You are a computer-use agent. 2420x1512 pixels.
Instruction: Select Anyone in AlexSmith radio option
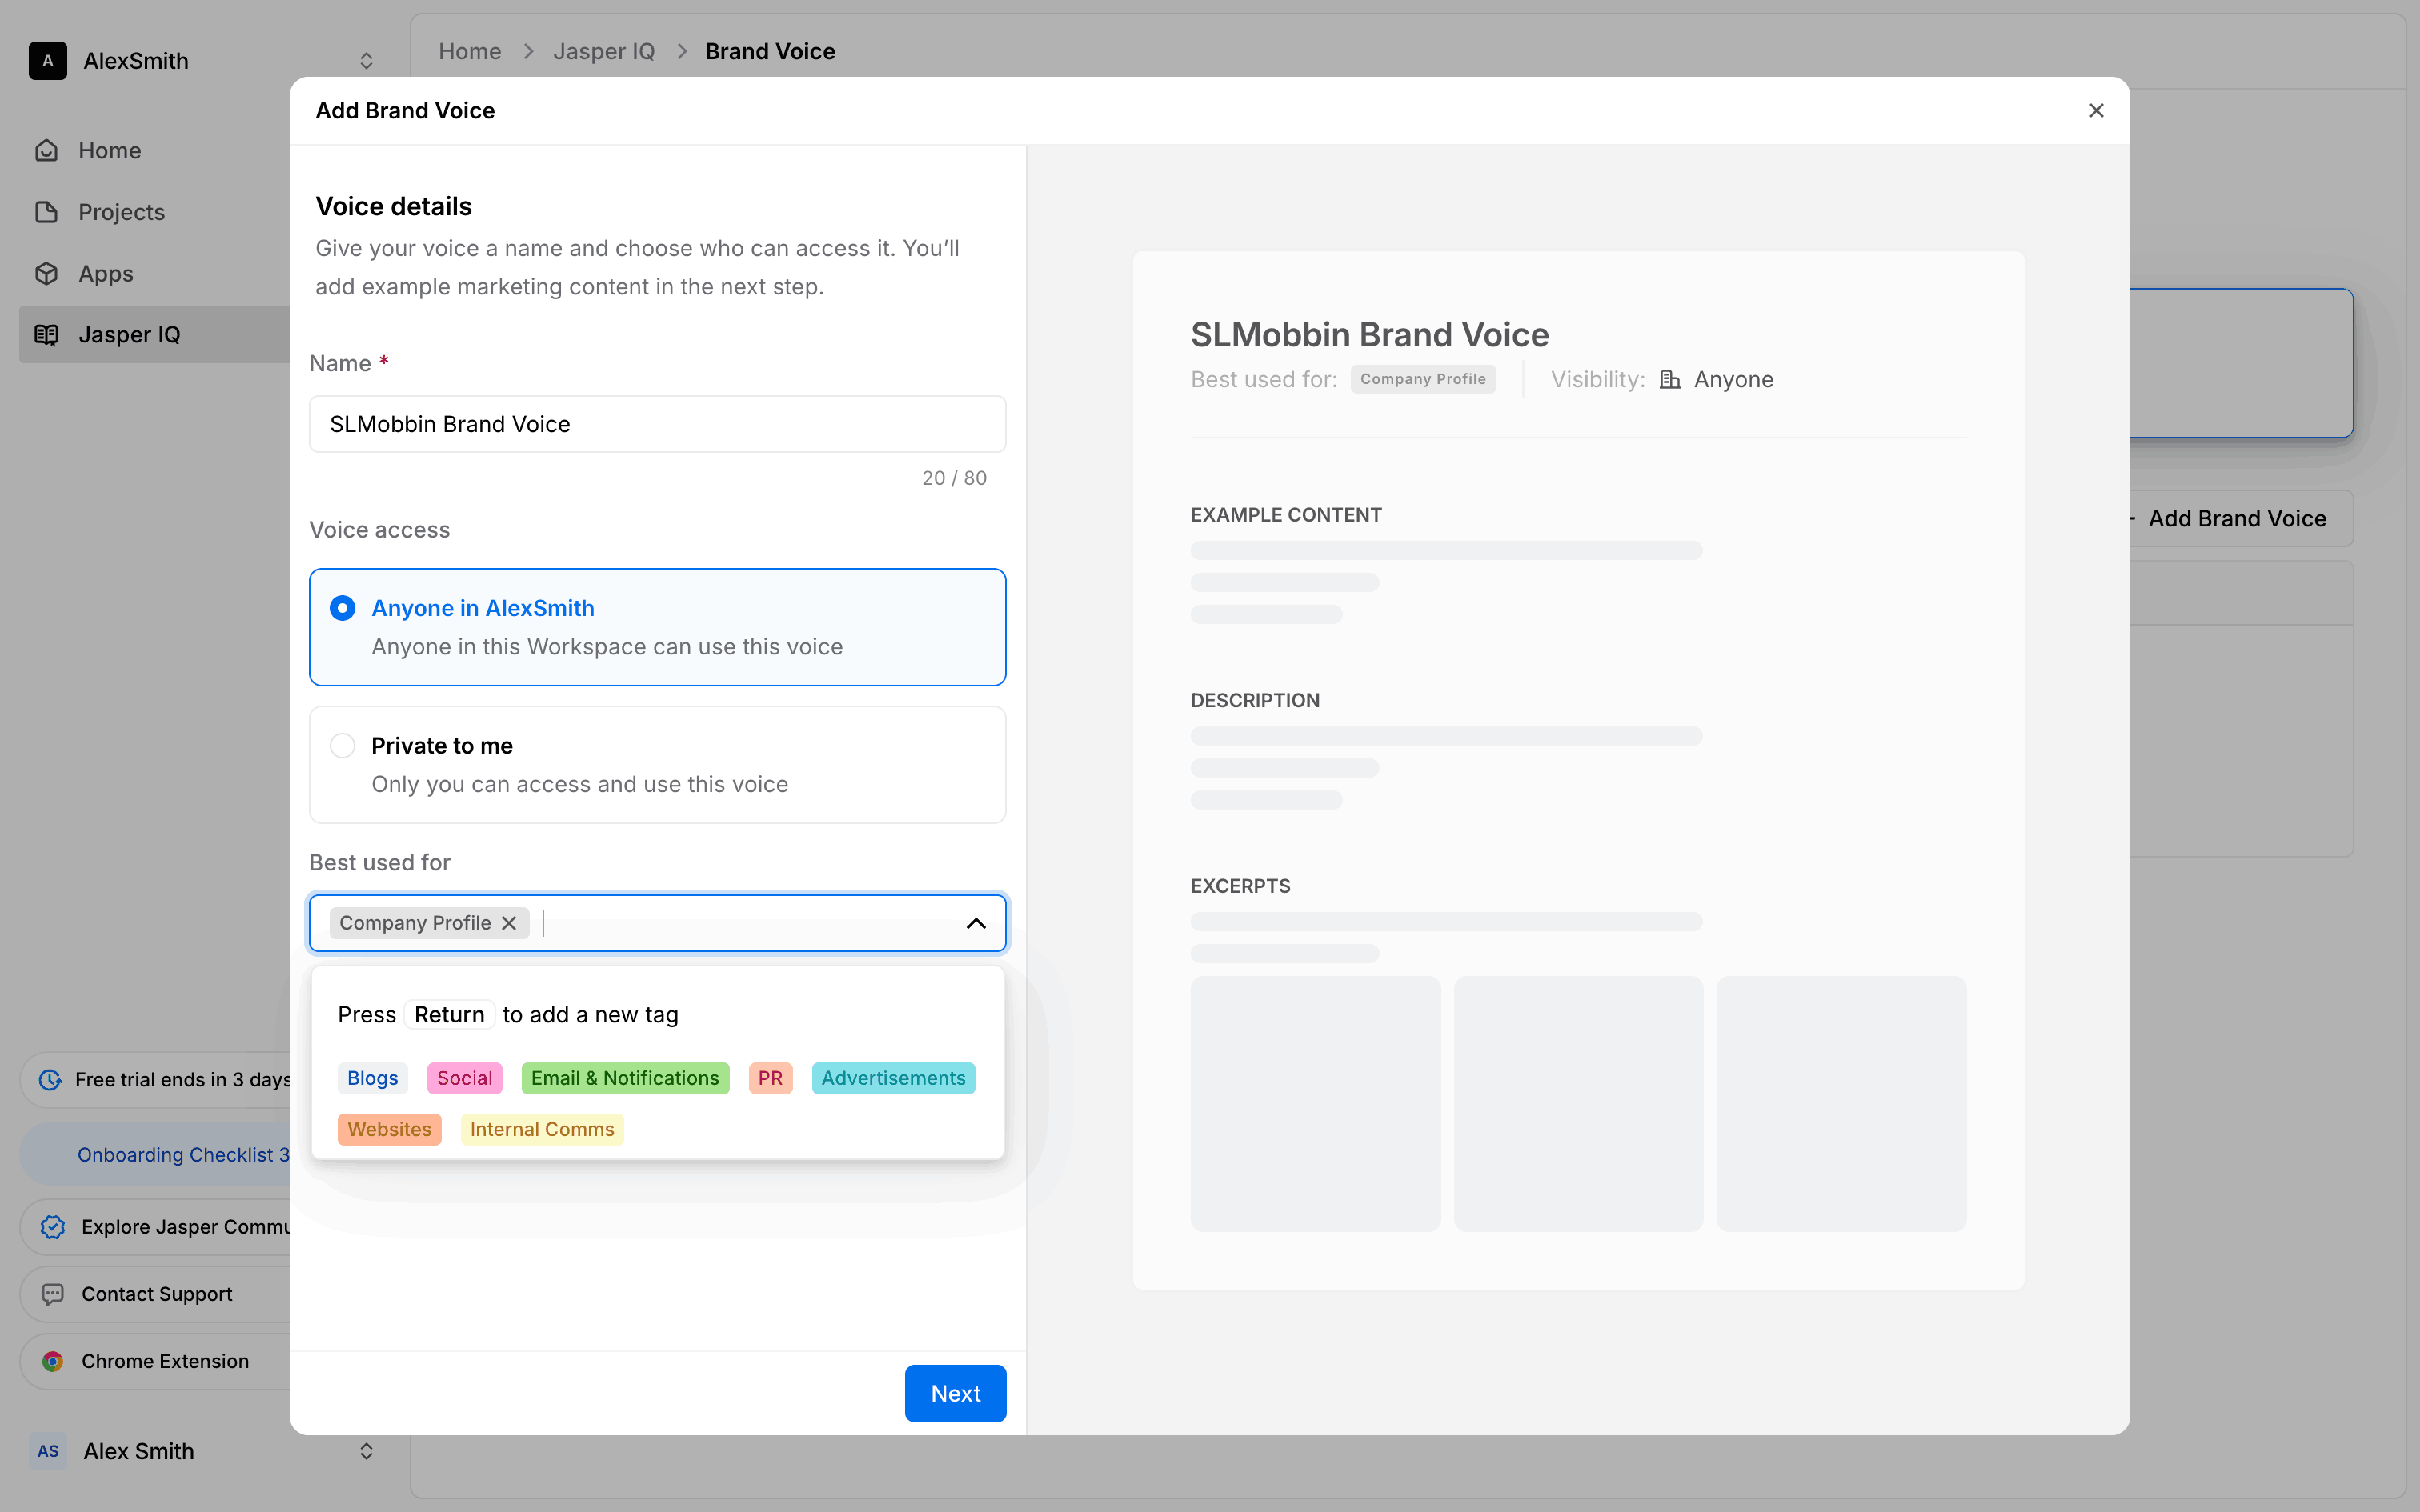click(x=342, y=608)
